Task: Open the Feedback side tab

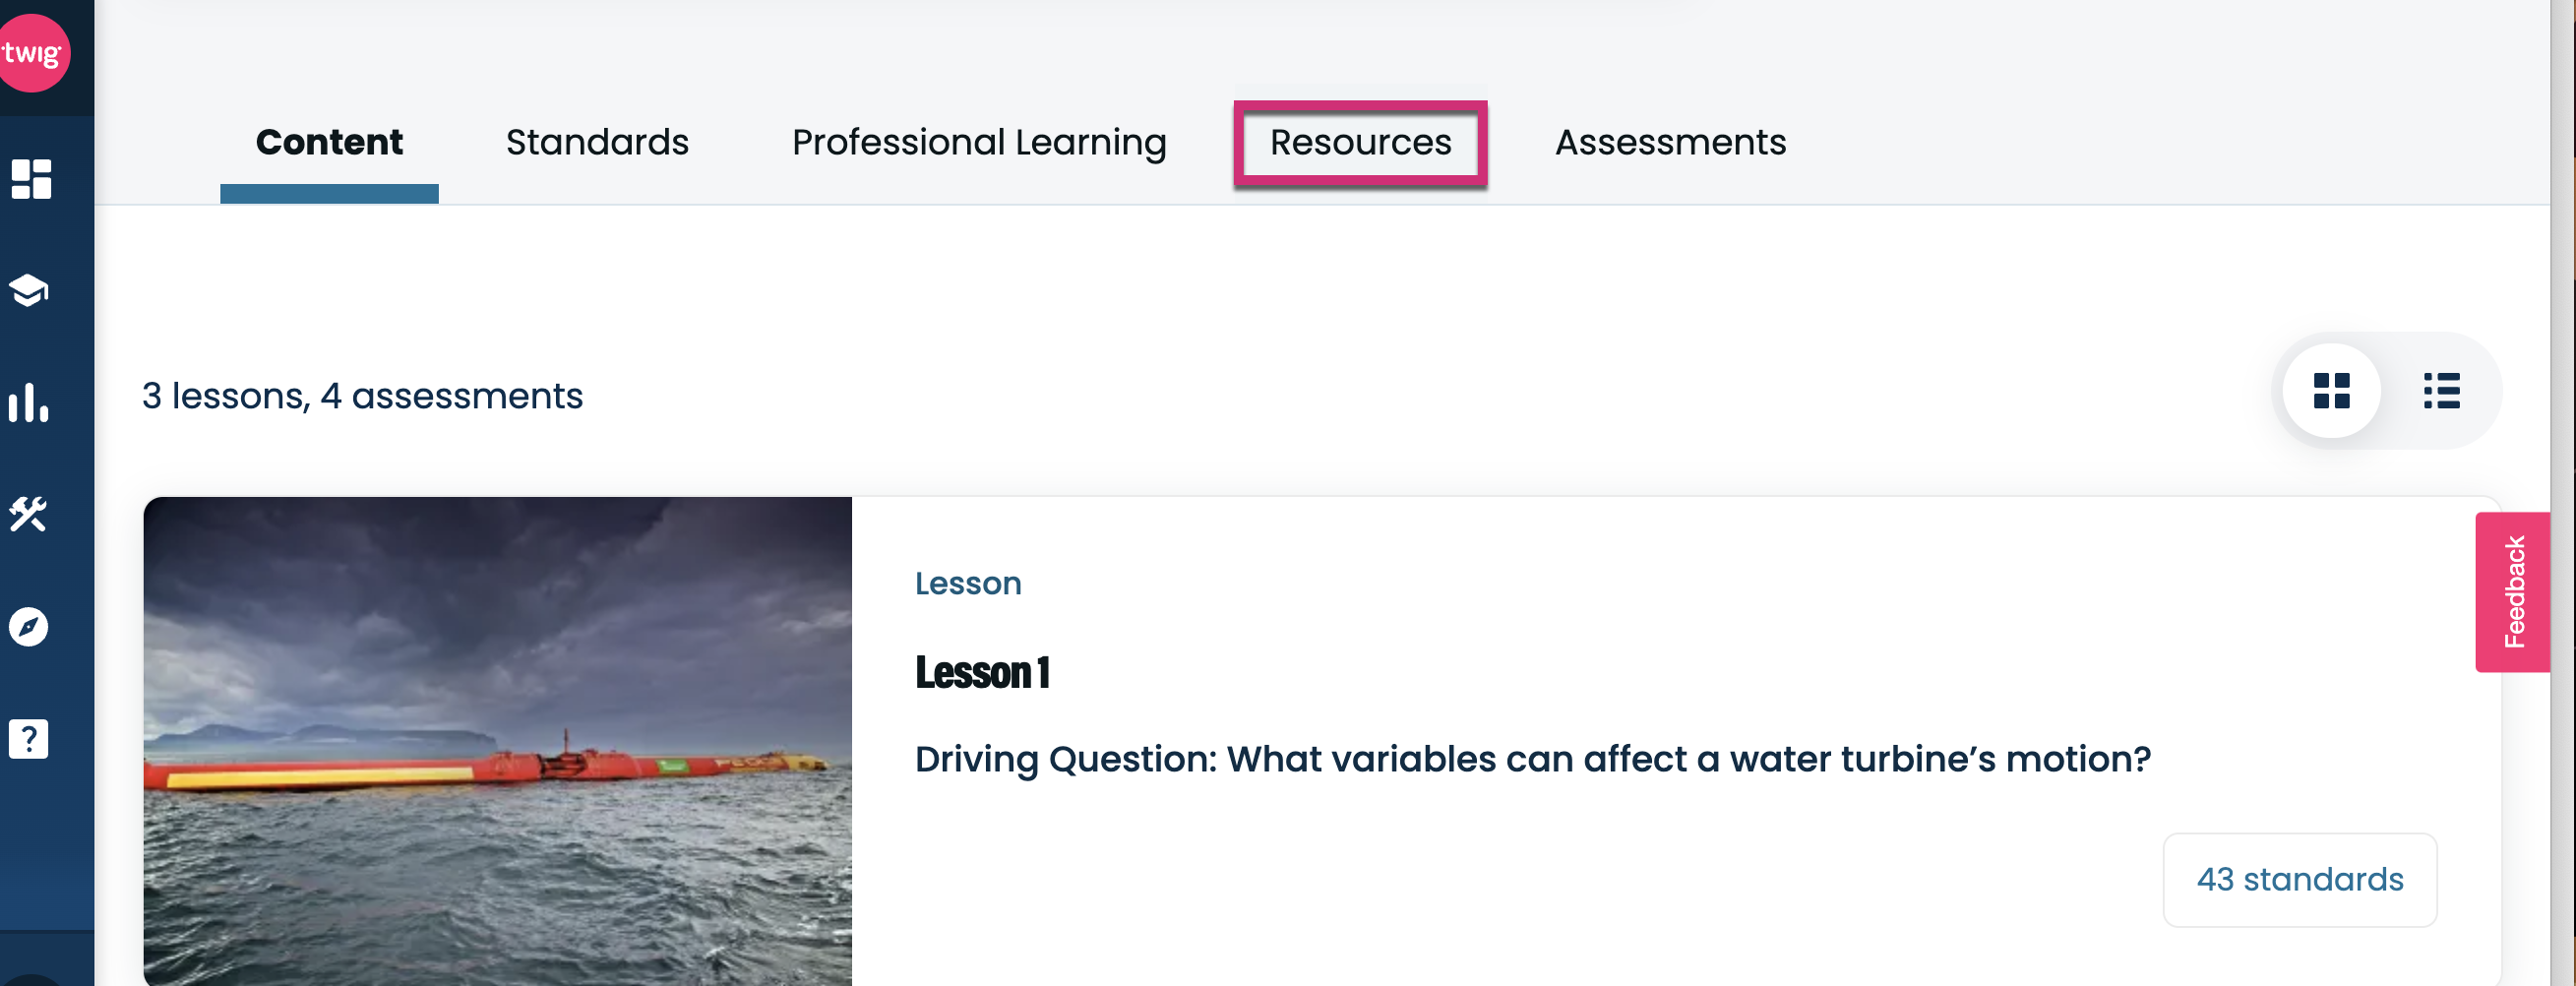Action: coord(2512,592)
